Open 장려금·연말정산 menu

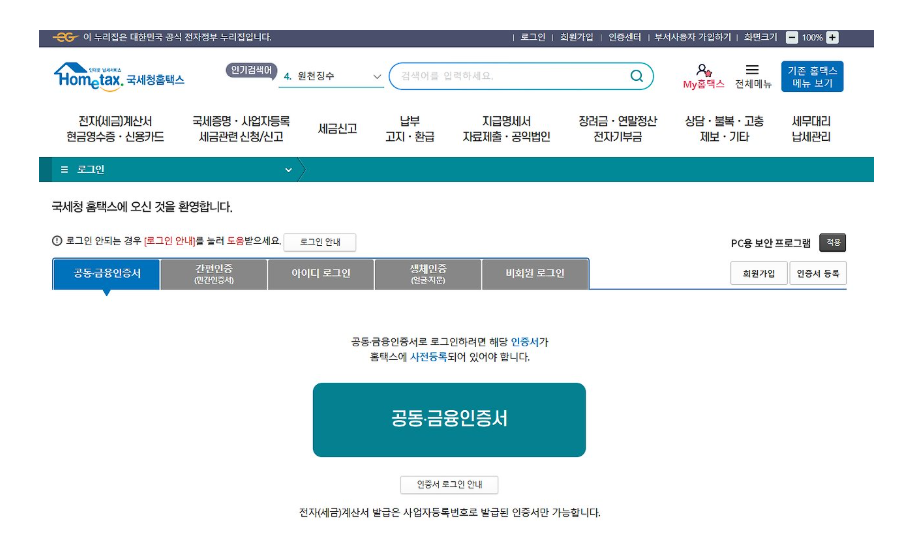point(617,129)
